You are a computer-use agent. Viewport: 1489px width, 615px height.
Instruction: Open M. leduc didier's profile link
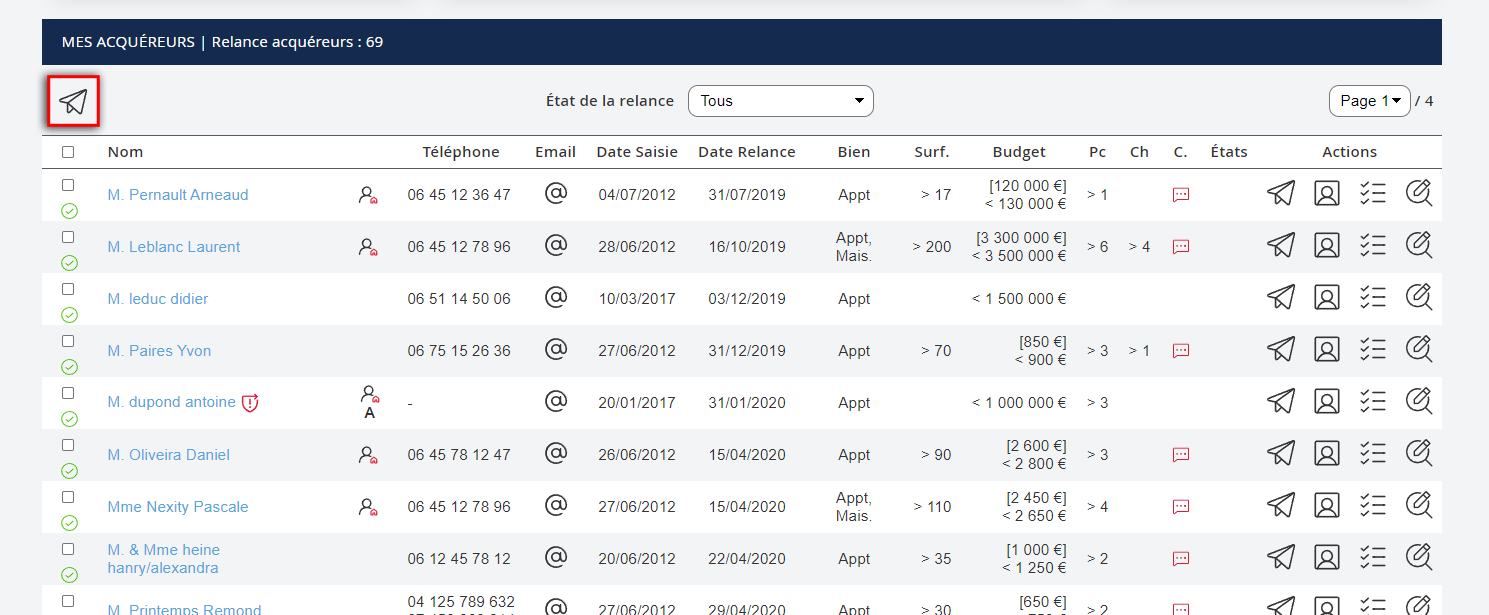click(158, 299)
